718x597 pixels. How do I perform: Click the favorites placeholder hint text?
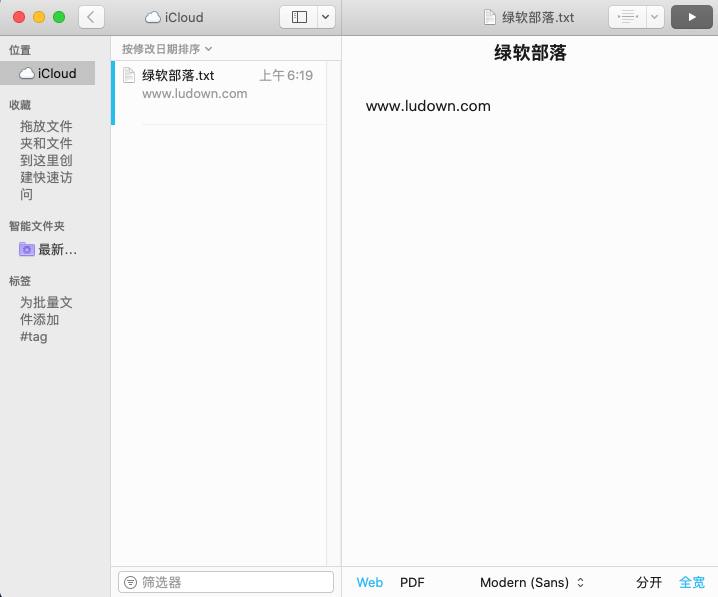(x=46, y=160)
